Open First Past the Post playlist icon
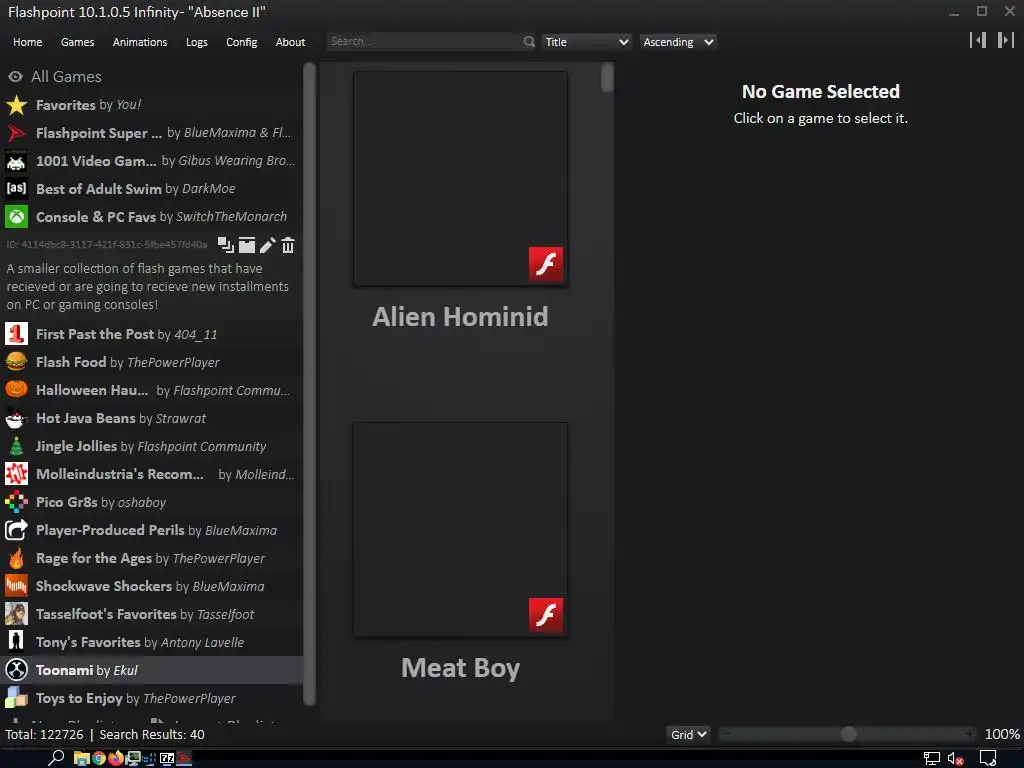 16,334
